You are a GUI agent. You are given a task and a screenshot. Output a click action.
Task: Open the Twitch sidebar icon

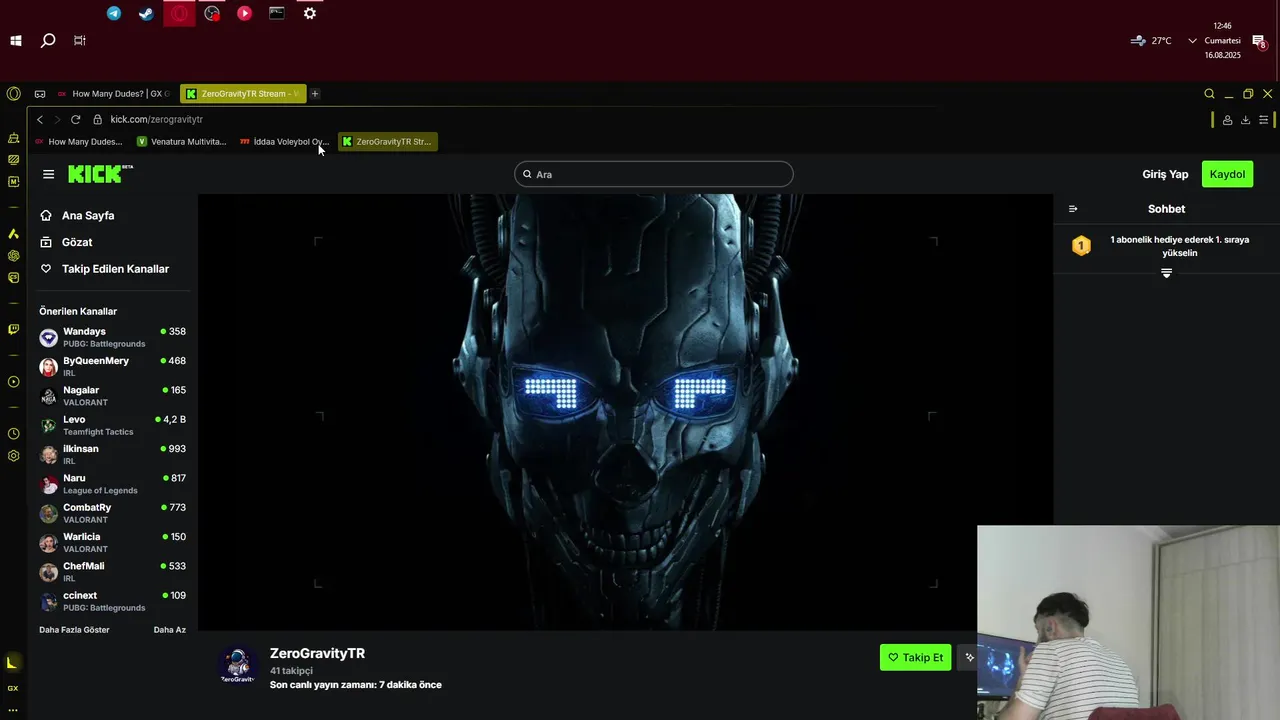click(x=13, y=329)
